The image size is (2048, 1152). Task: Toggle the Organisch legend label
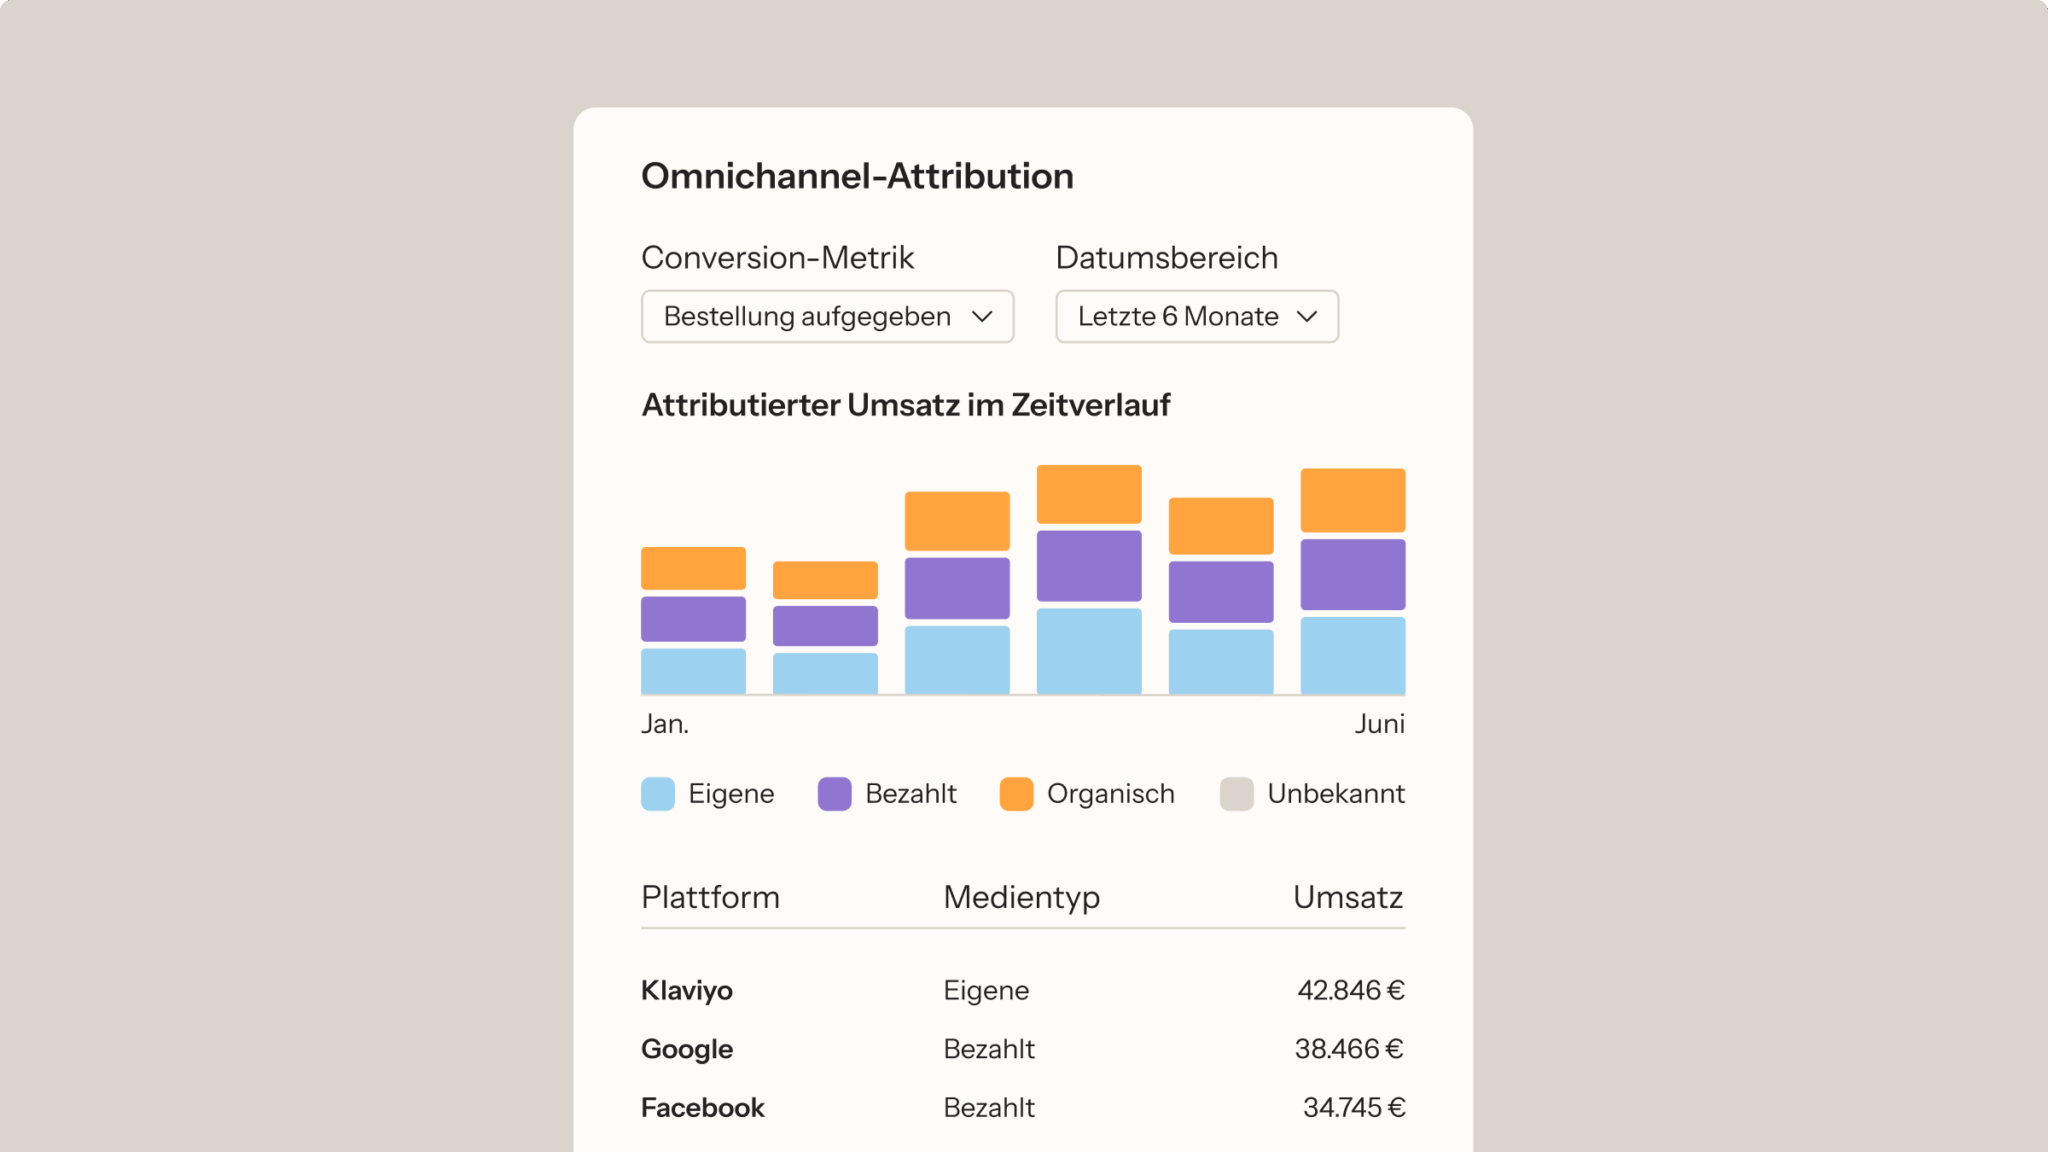click(x=1110, y=794)
